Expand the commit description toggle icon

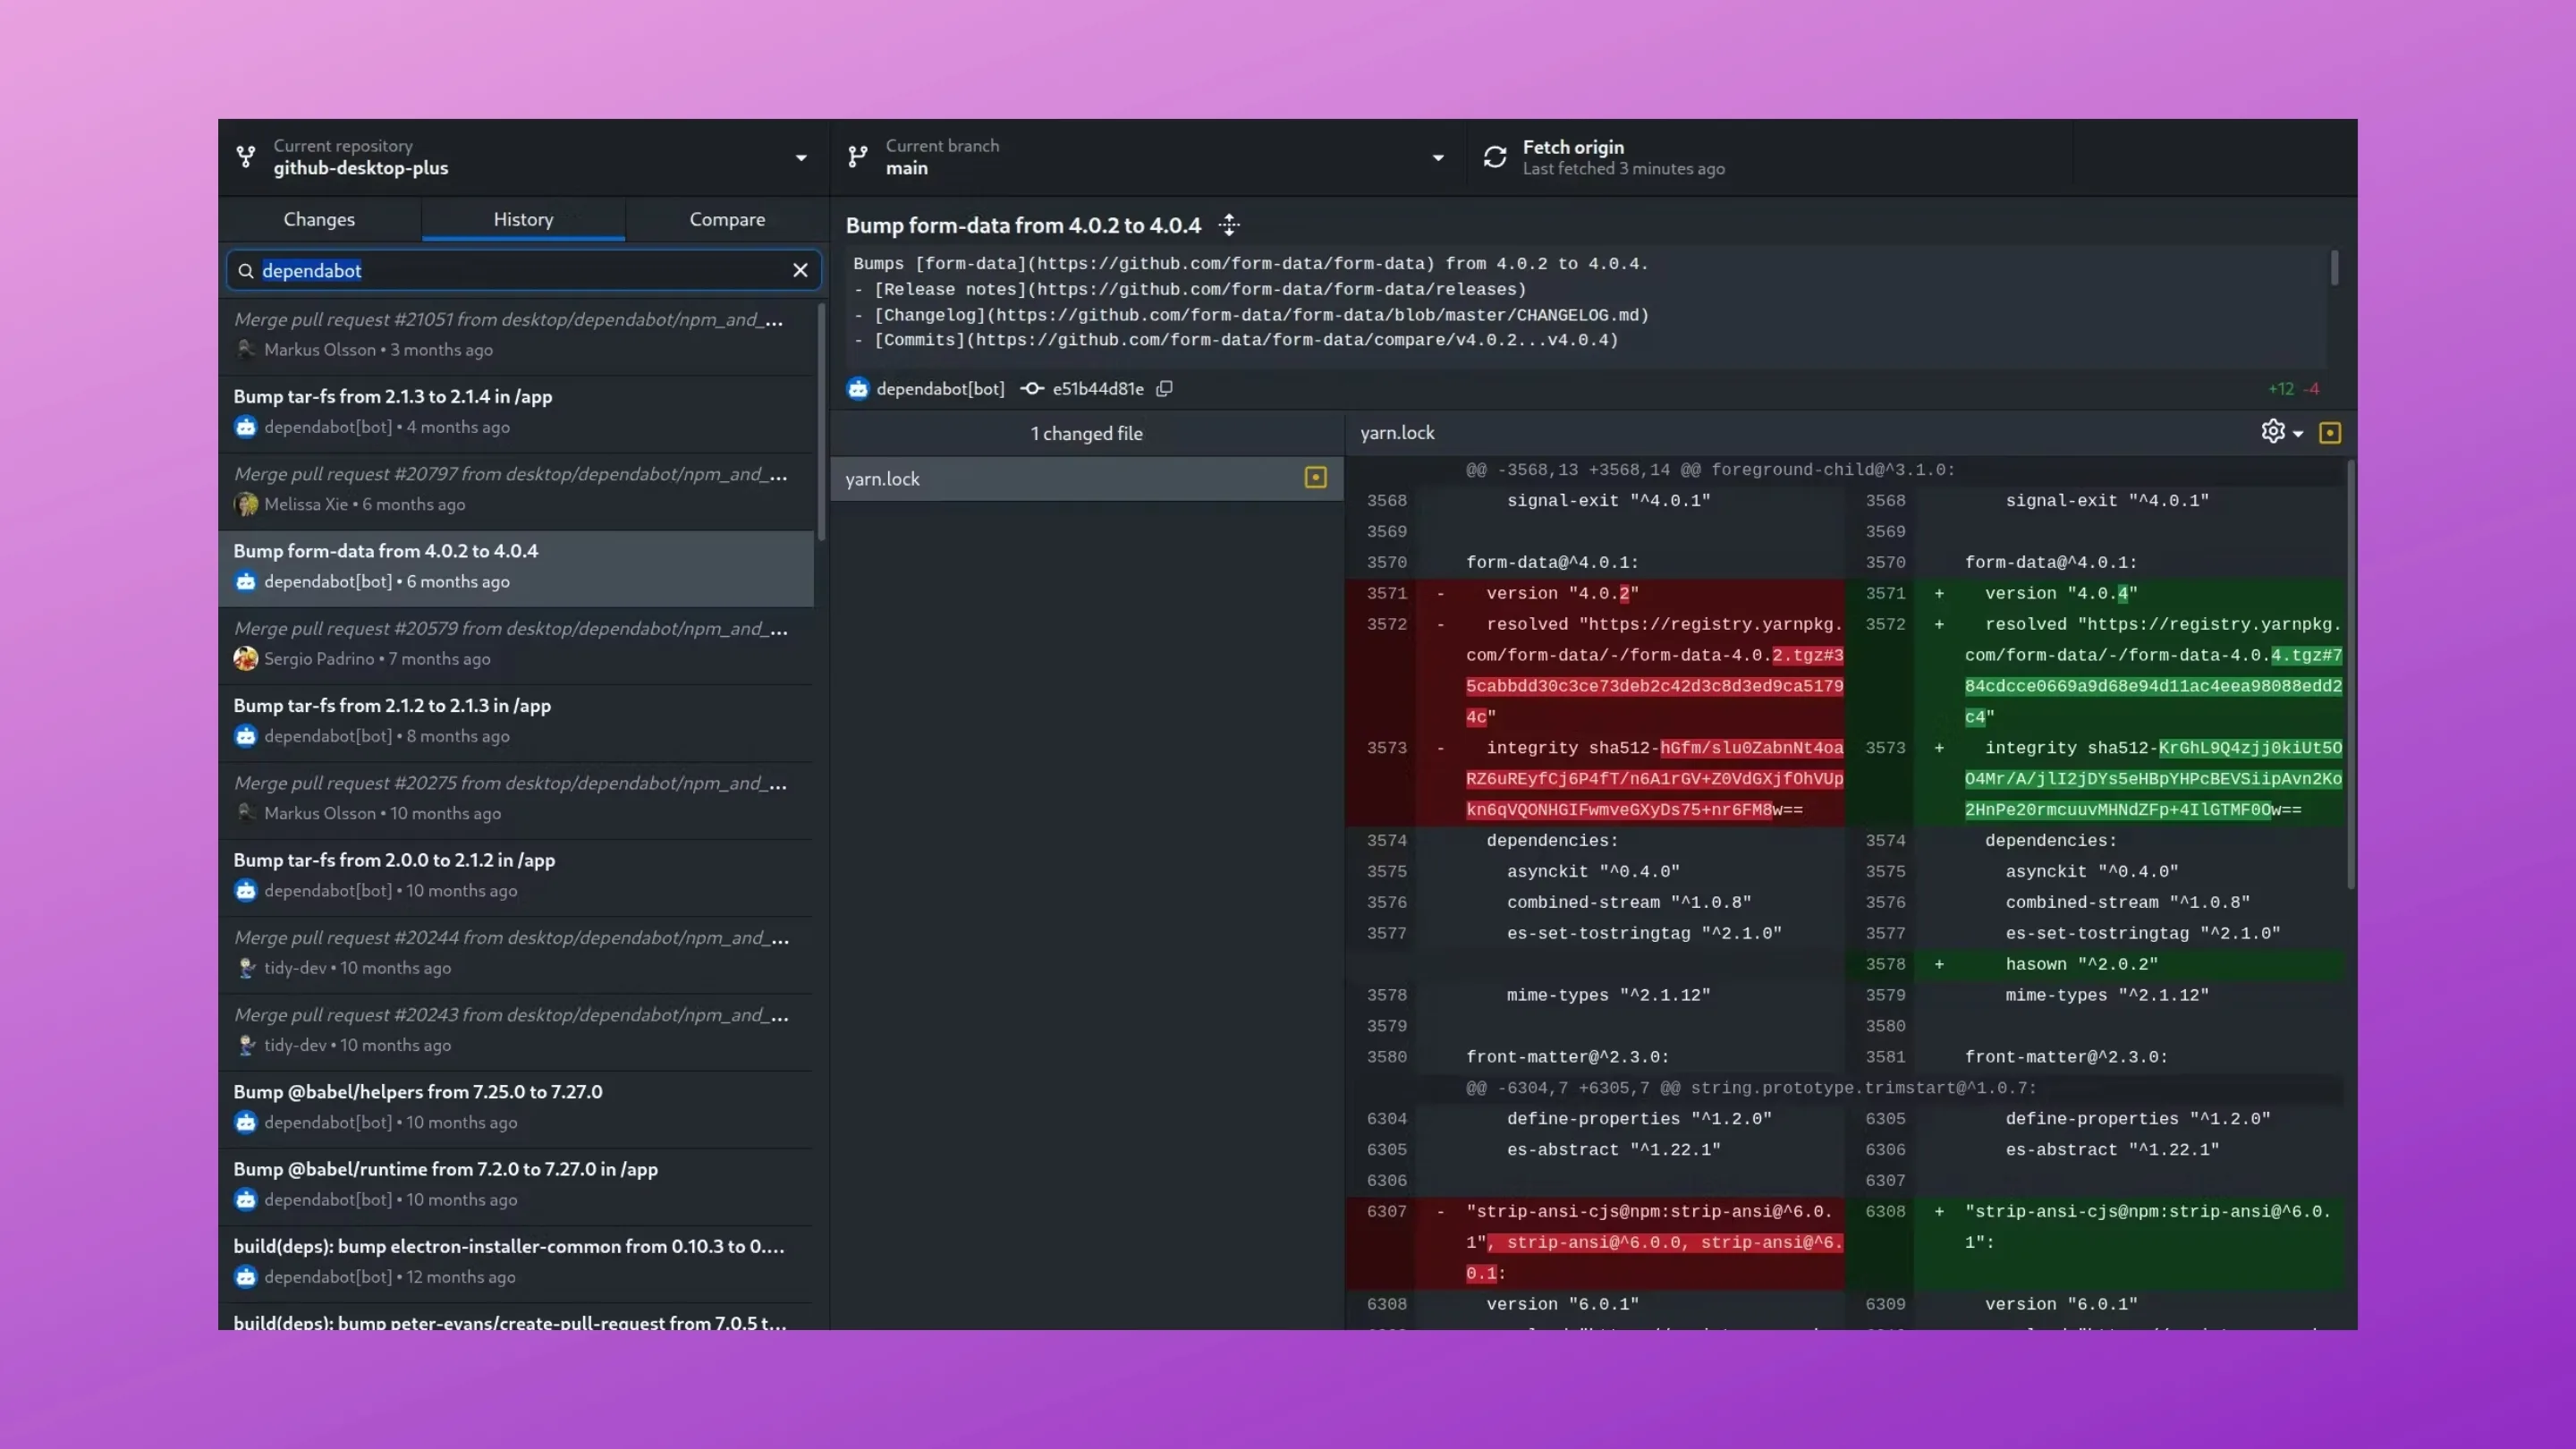(1229, 225)
